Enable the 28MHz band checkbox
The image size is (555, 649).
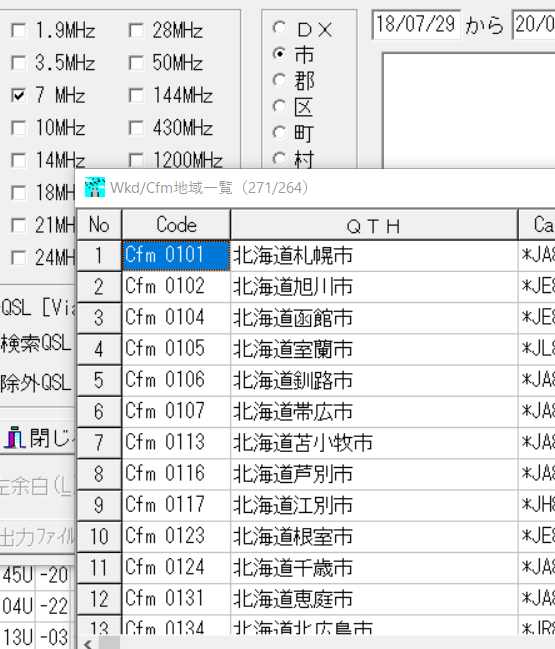tap(136, 30)
